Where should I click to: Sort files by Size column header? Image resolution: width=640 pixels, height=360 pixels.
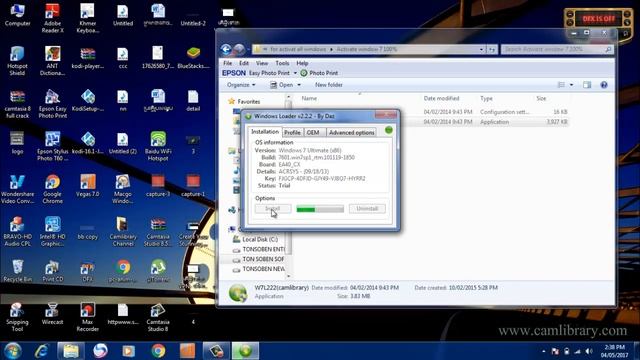coord(541,98)
